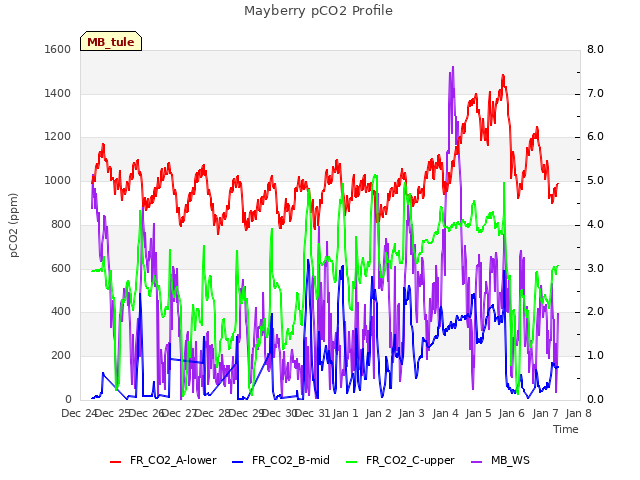Select the 7.0 right axis tick label

[x=595, y=93]
